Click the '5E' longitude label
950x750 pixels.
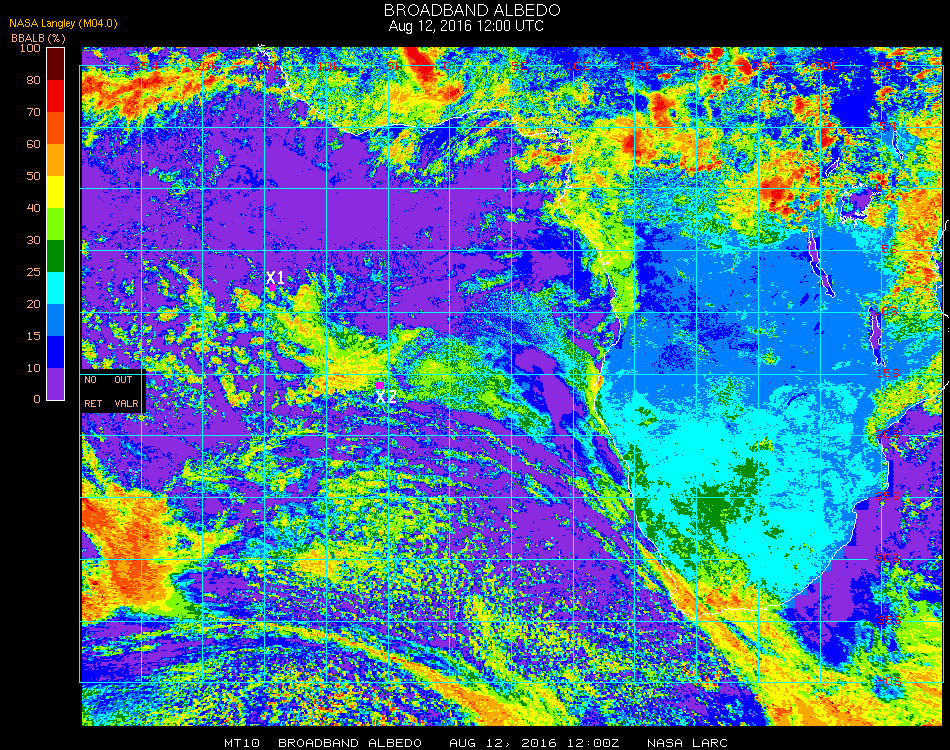(x=519, y=66)
